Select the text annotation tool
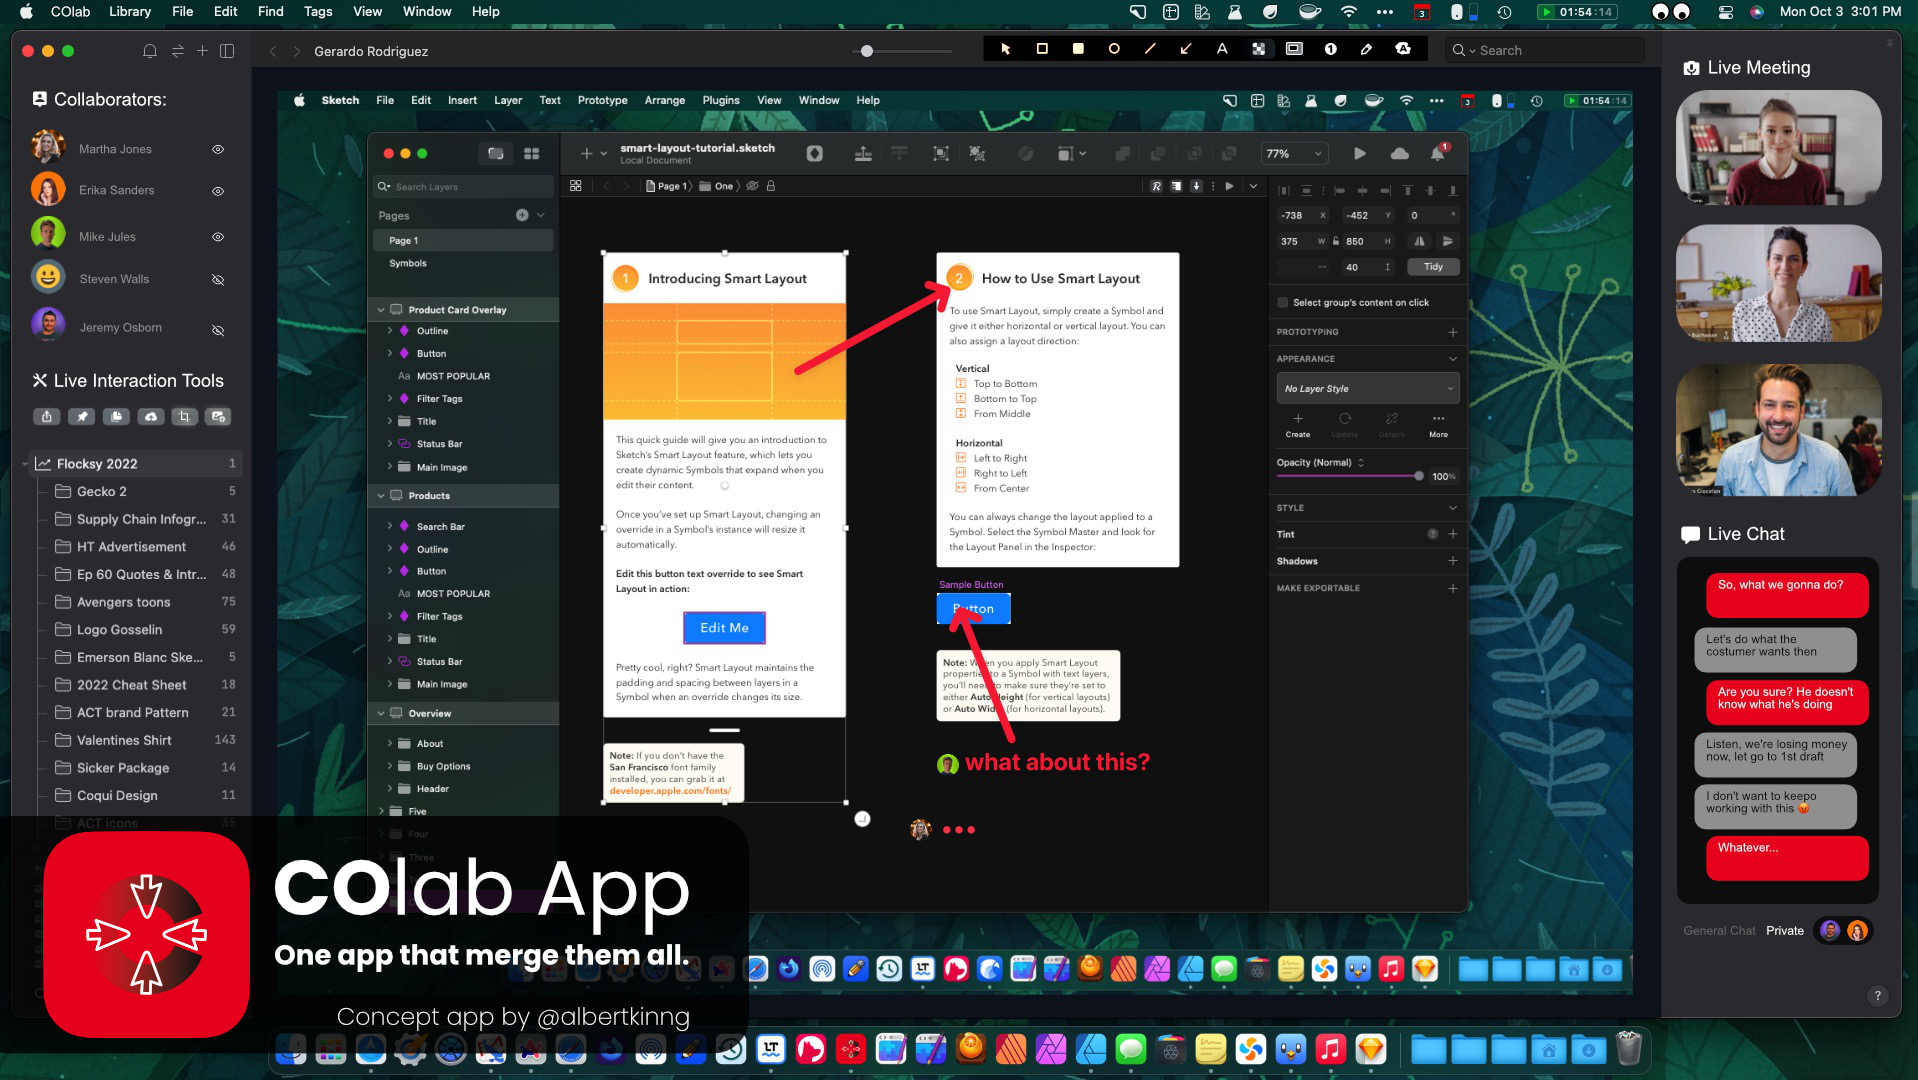Screen dimensions: 1918x1080 pos(1222,49)
